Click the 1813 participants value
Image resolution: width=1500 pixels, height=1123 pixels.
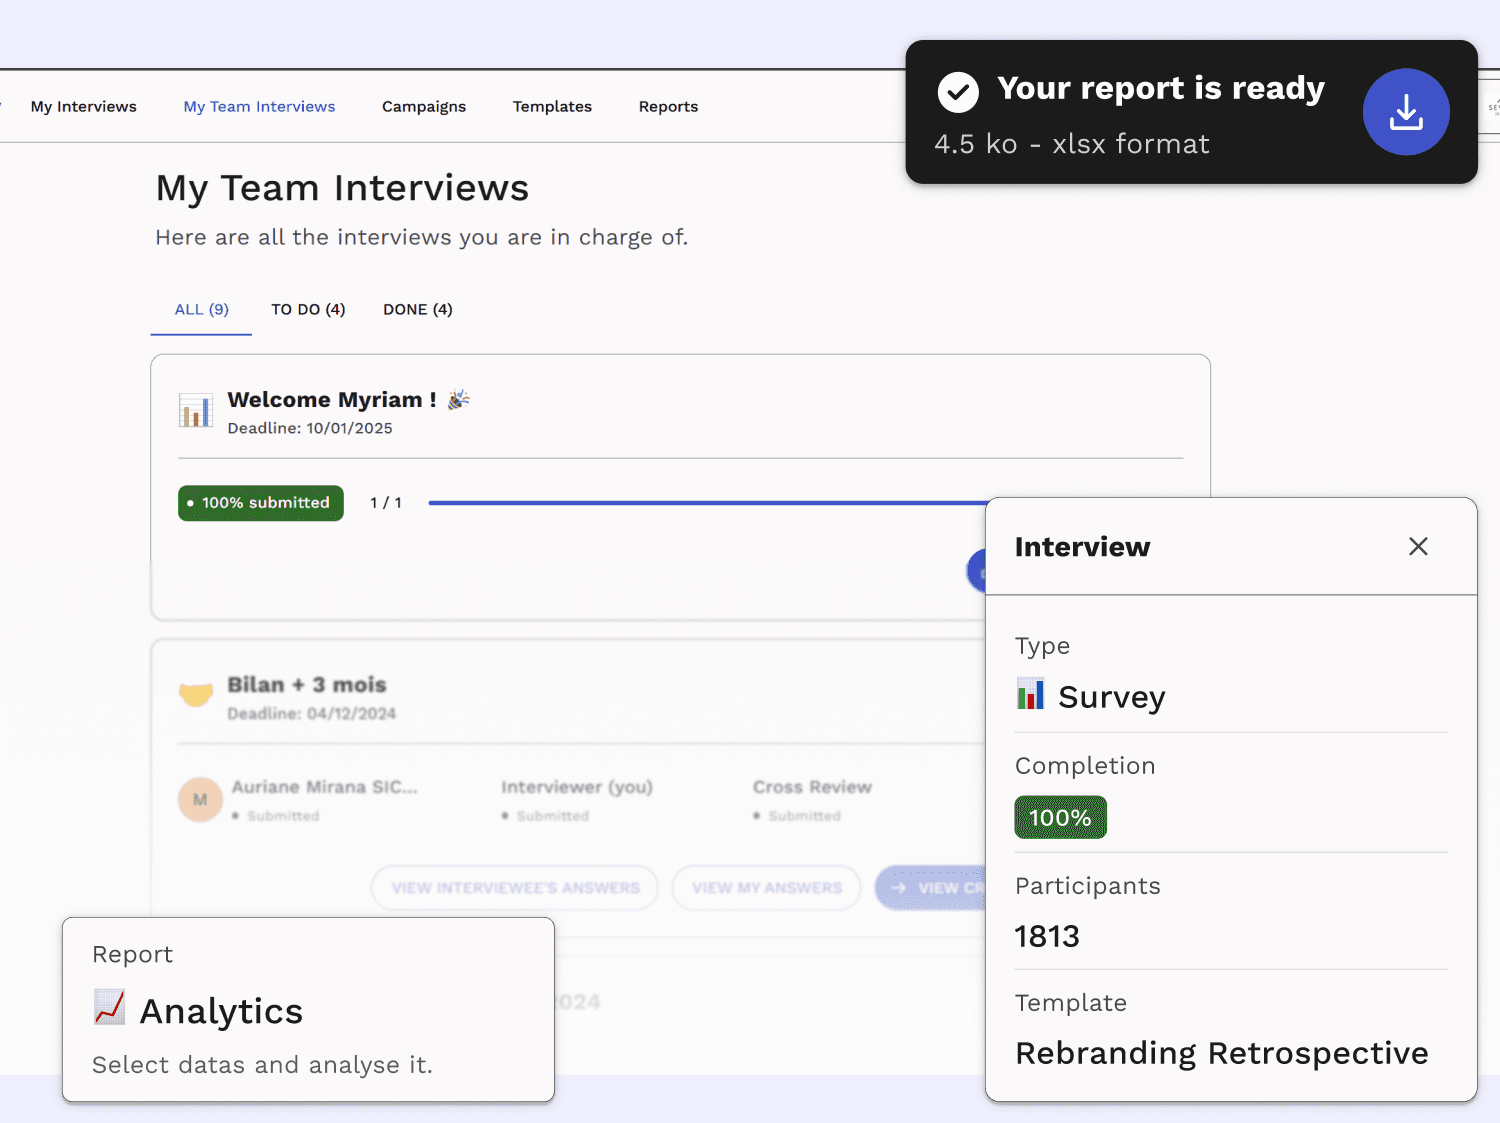(1047, 936)
